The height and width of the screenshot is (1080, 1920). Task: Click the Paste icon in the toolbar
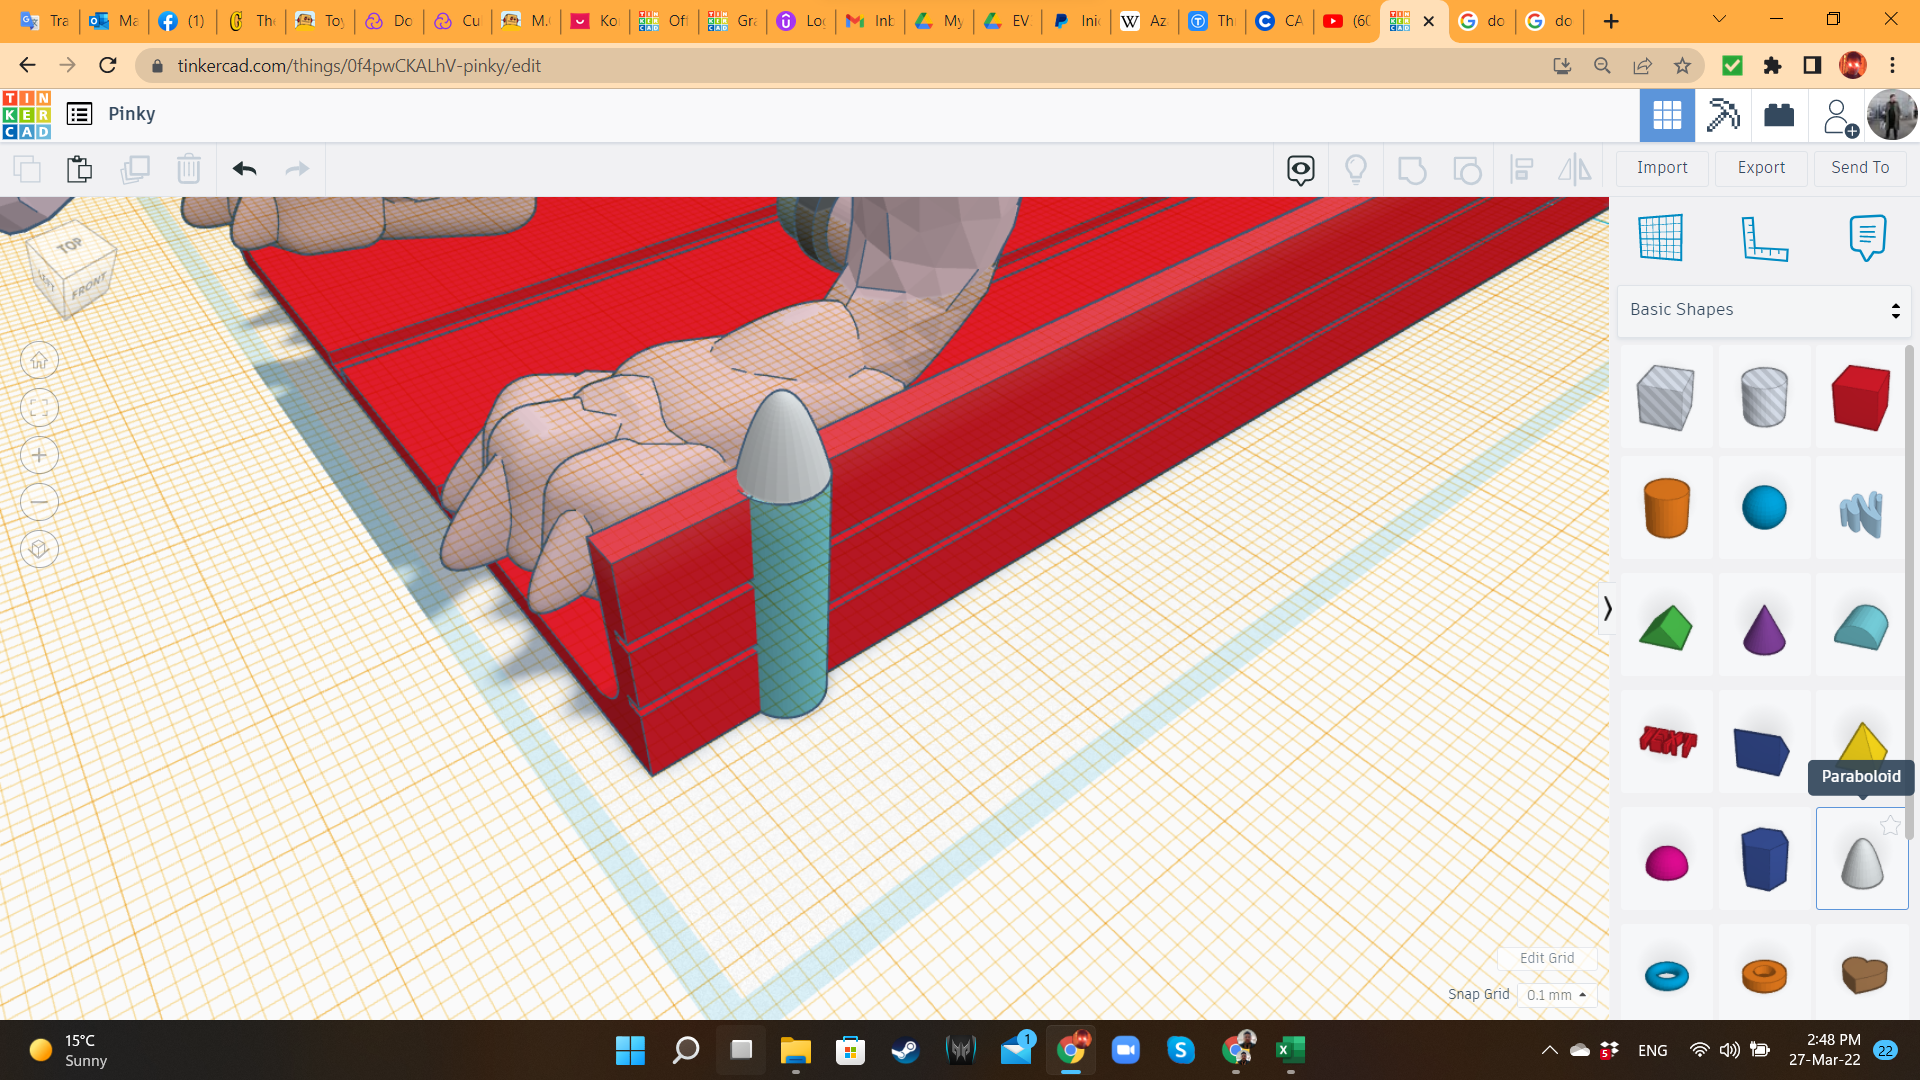[79, 169]
